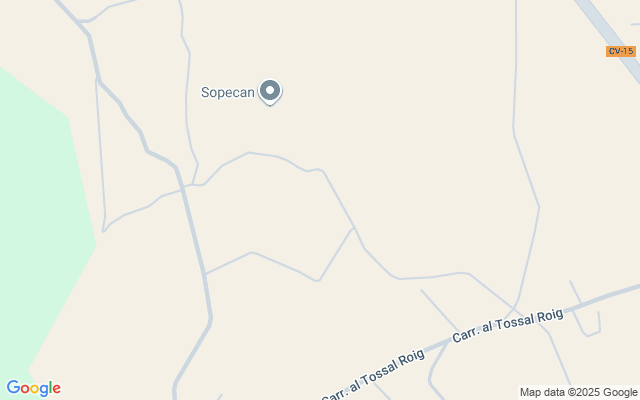Click the short diagonal road above the upper Tossal Roig label

coord(440,310)
